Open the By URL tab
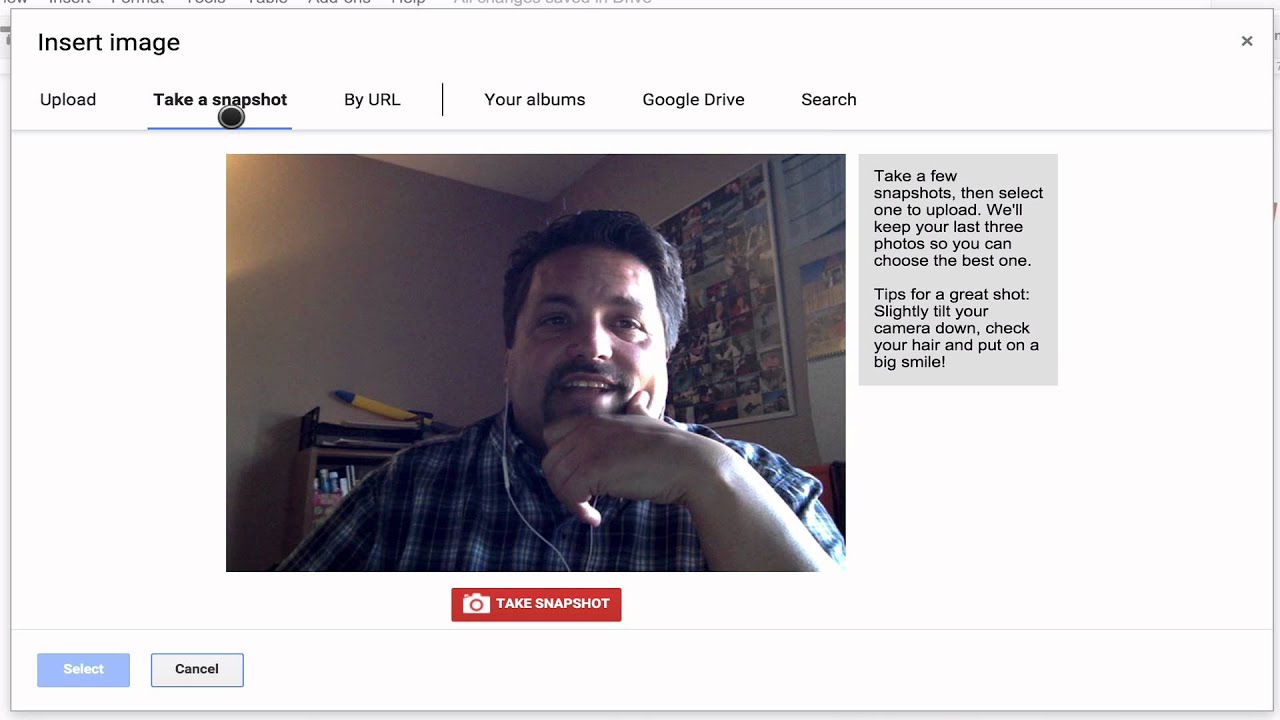Viewport: 1280px width, 720px height. pyautogui.click(x=372, y=100)
